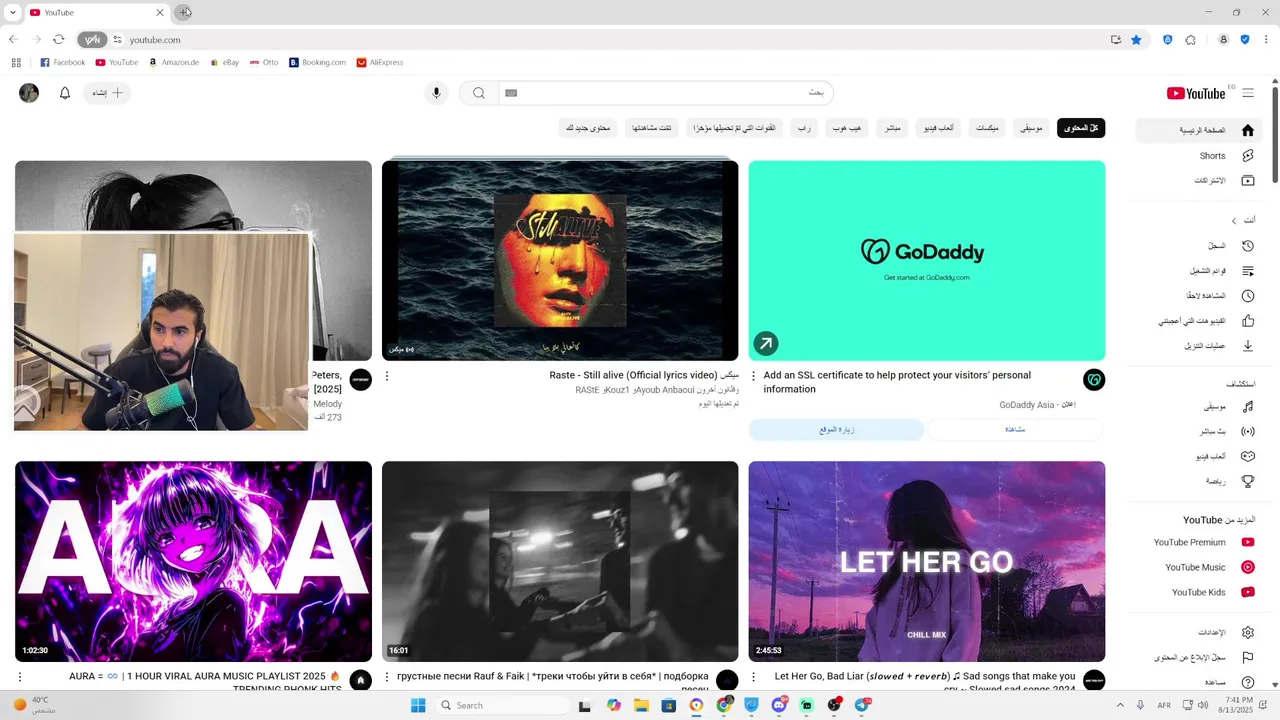Viewport: 1280px width, 720px height.
Task: Open the AliExpress bookmark
Action: coord(380,62)
